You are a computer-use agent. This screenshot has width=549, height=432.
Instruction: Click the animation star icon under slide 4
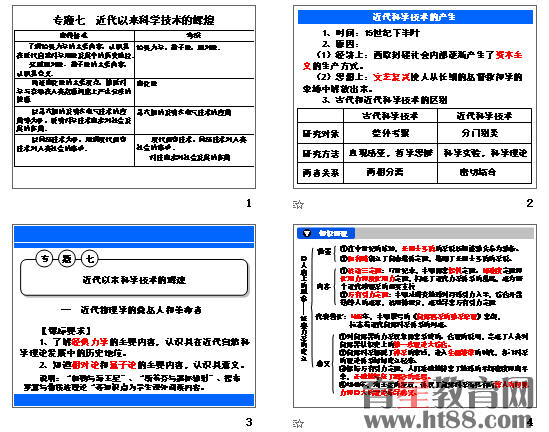[x=298, y=424]
